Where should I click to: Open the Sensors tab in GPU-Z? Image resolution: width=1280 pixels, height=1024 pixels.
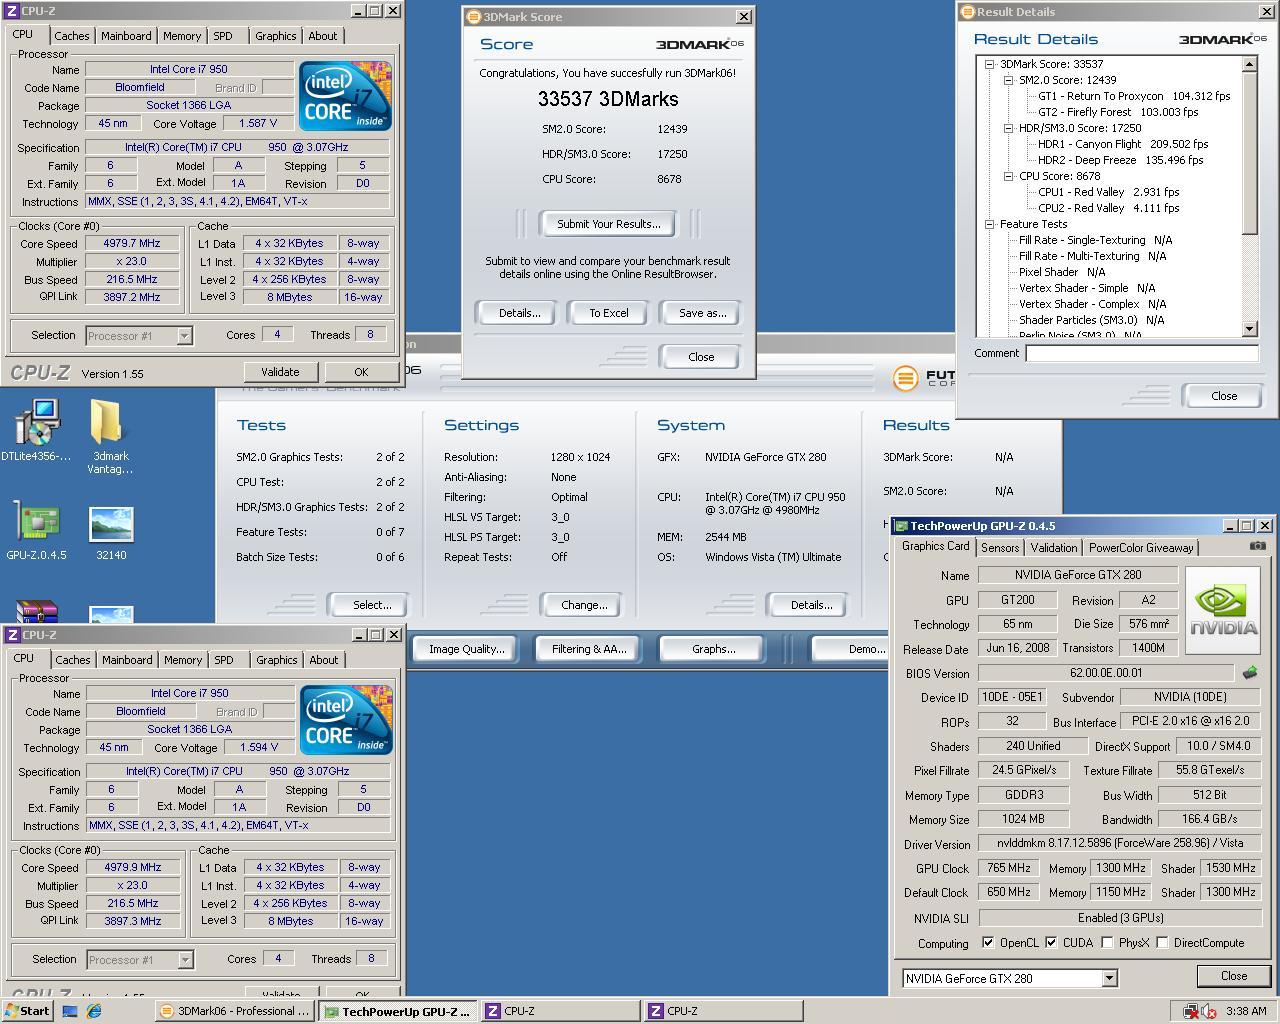tap(1000, 548)
